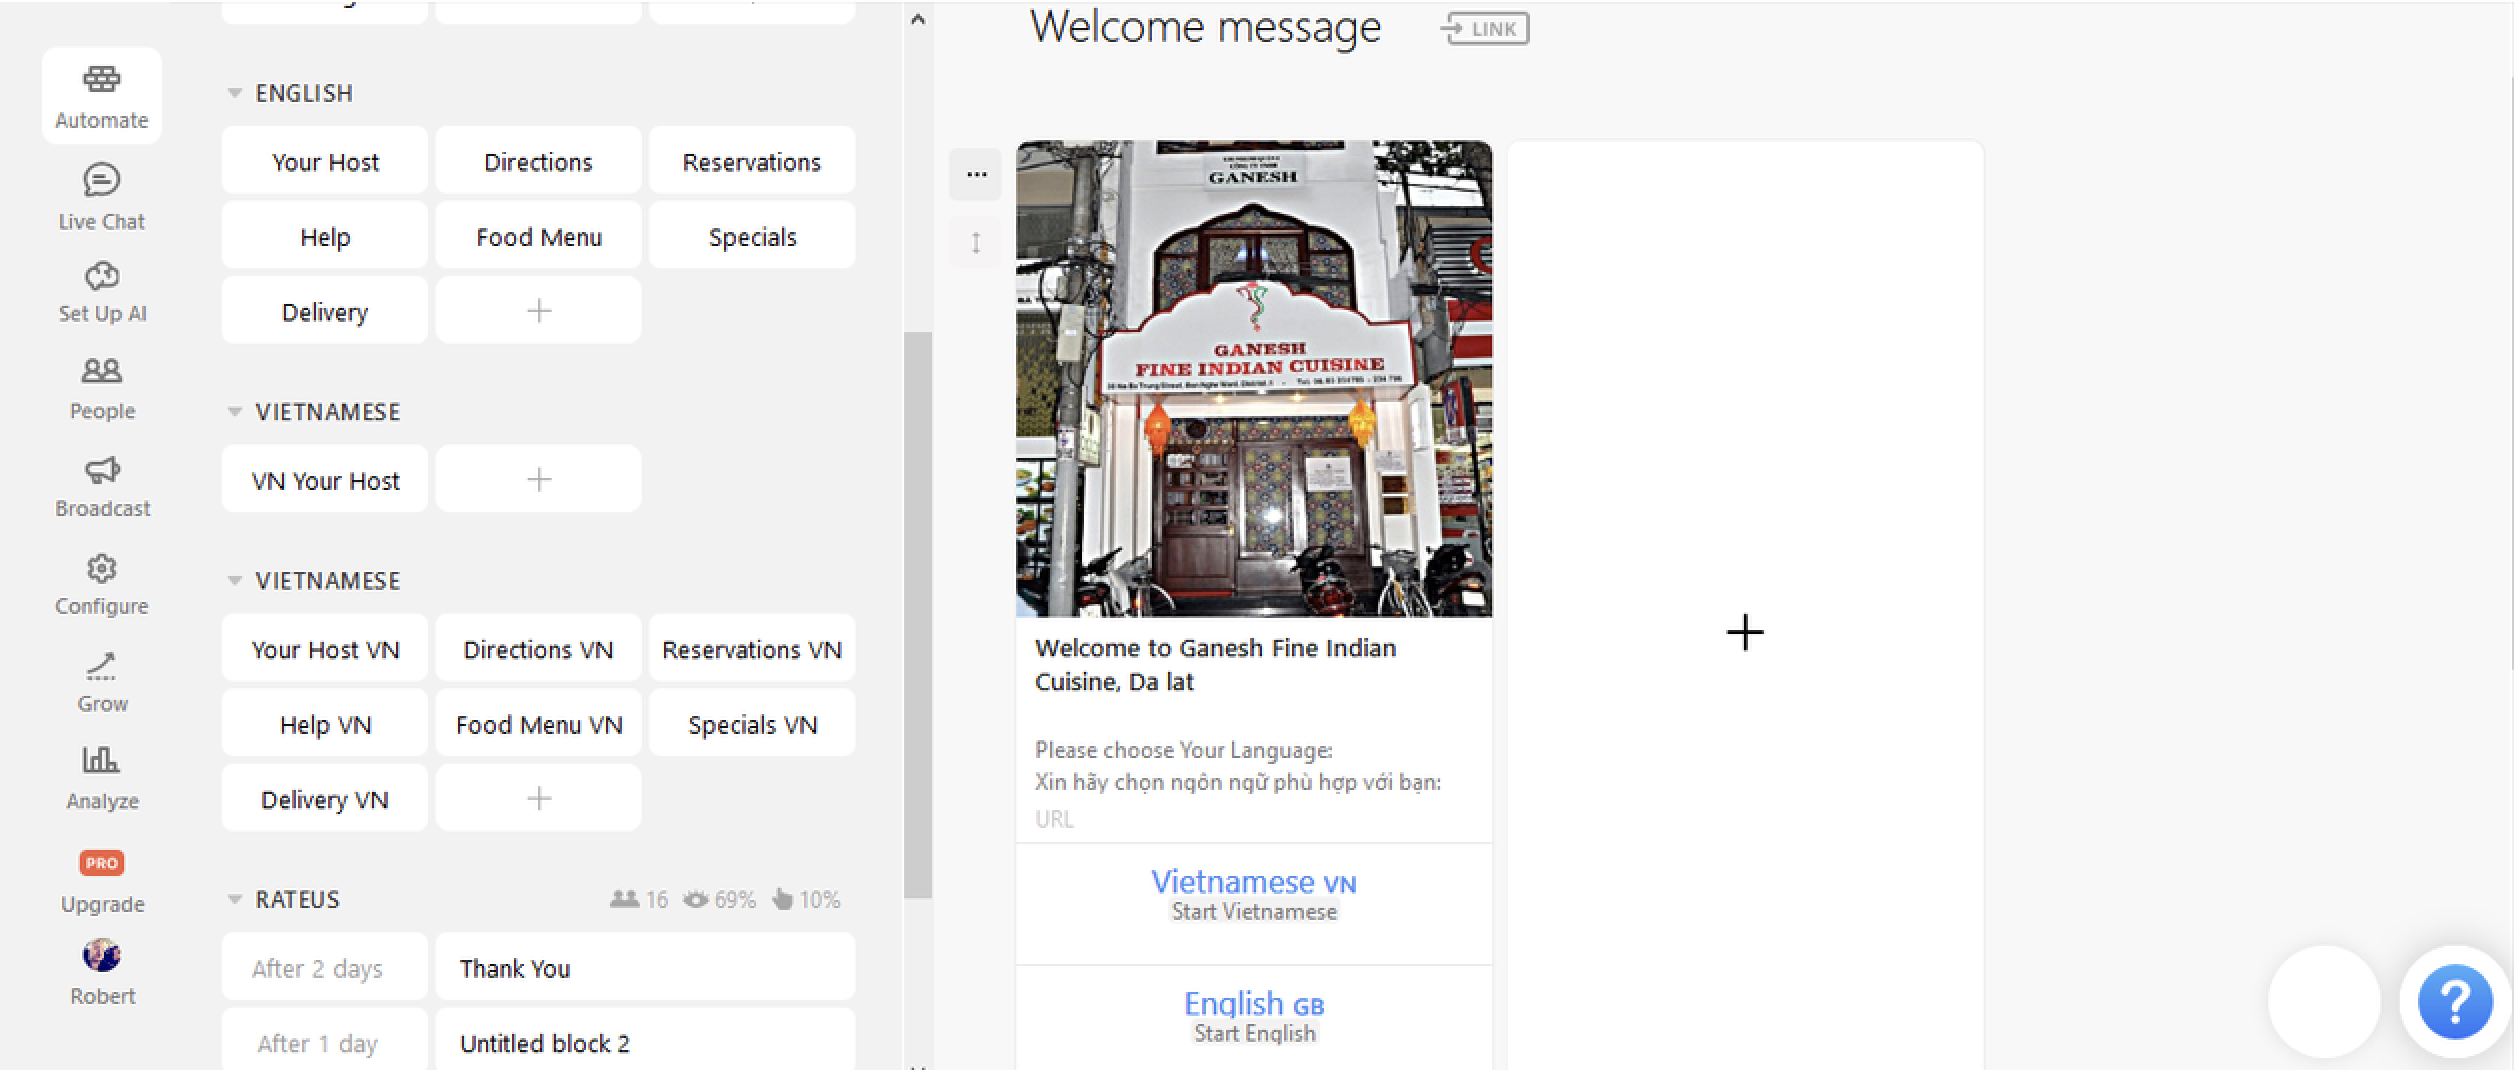The width and height of the screenshot is (2514, 1070).
Task: Open the Reservations block
Action: pyautogui.click(x=752, y=161)
